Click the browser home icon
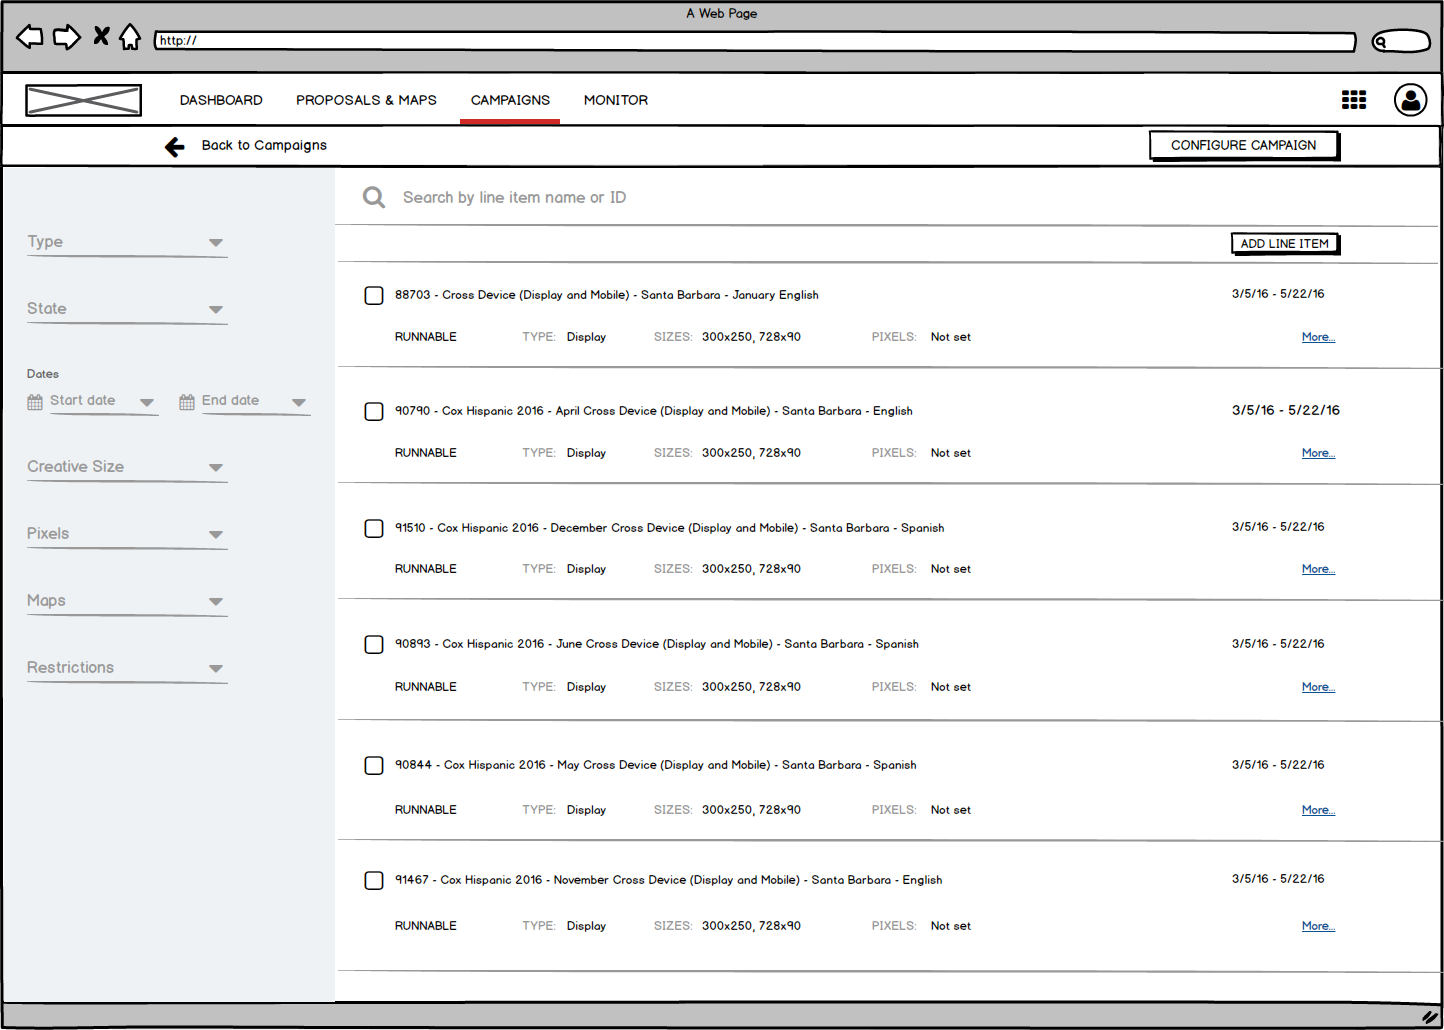The image size is (1444, 1030). 130,38
